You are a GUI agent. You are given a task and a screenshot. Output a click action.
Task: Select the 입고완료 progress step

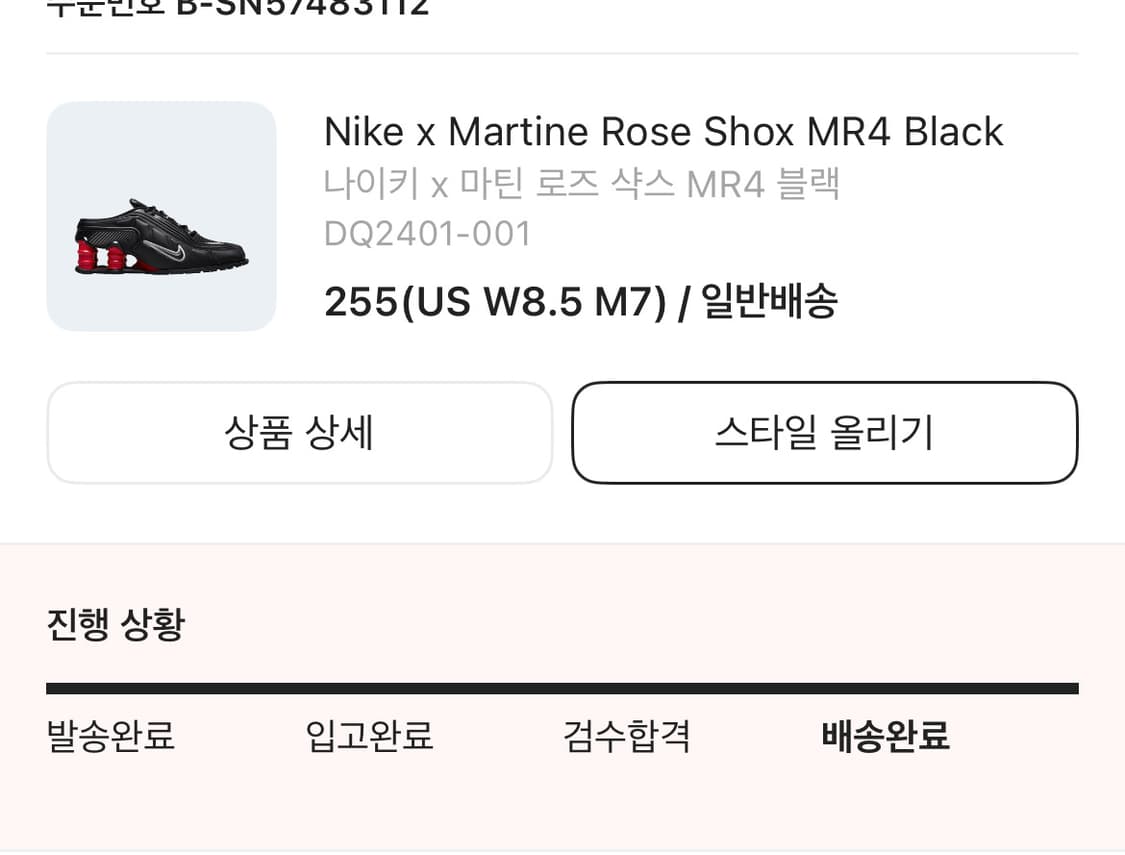pos(369,736)
